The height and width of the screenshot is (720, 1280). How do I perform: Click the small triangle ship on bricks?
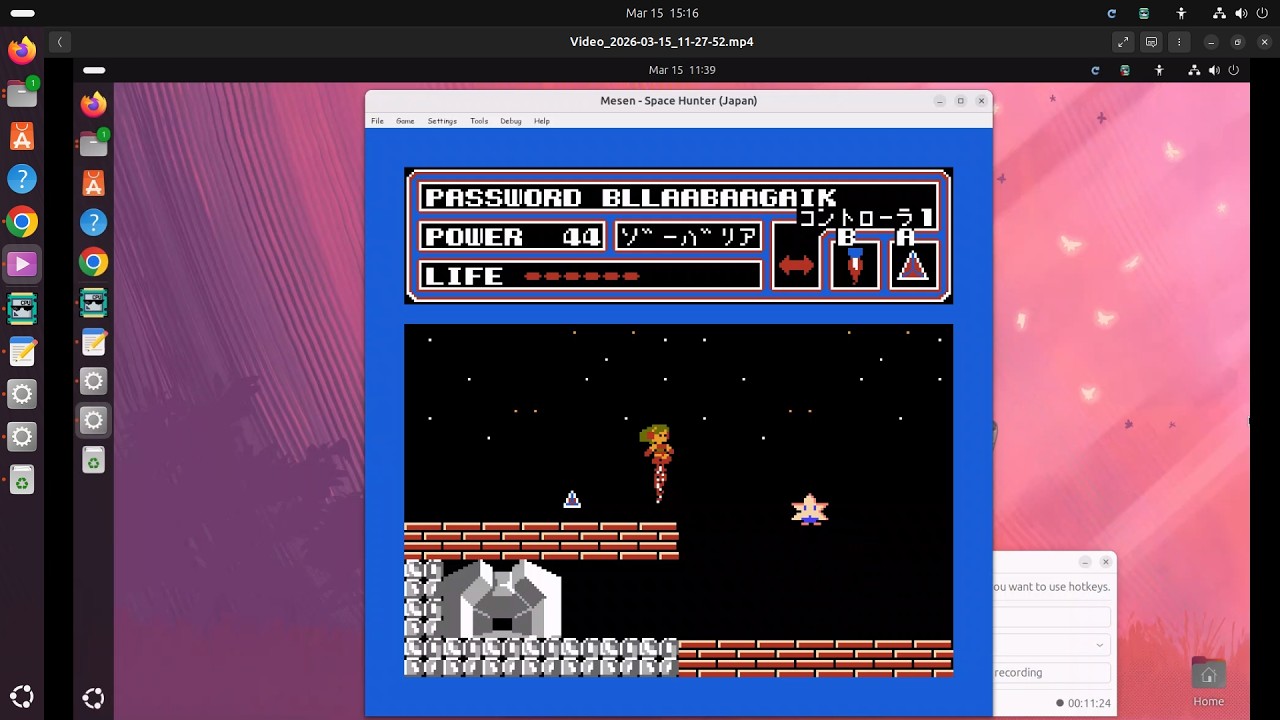click(x=572, y=499)
